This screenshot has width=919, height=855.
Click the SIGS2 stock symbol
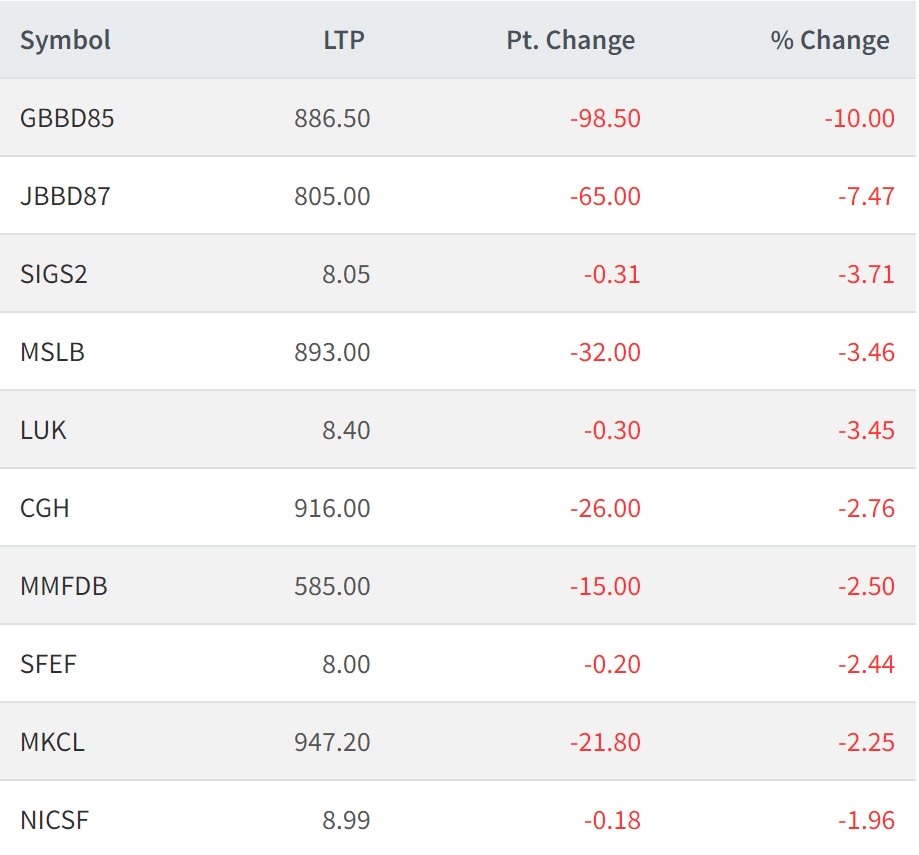click(54, 274)
